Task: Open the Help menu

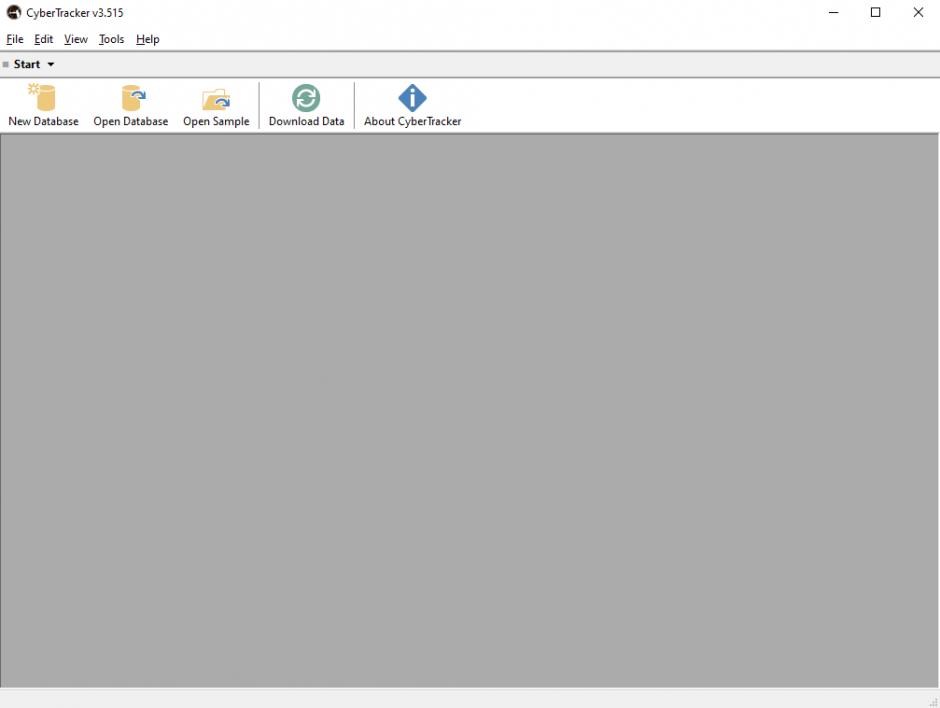Action: (147, 39)
